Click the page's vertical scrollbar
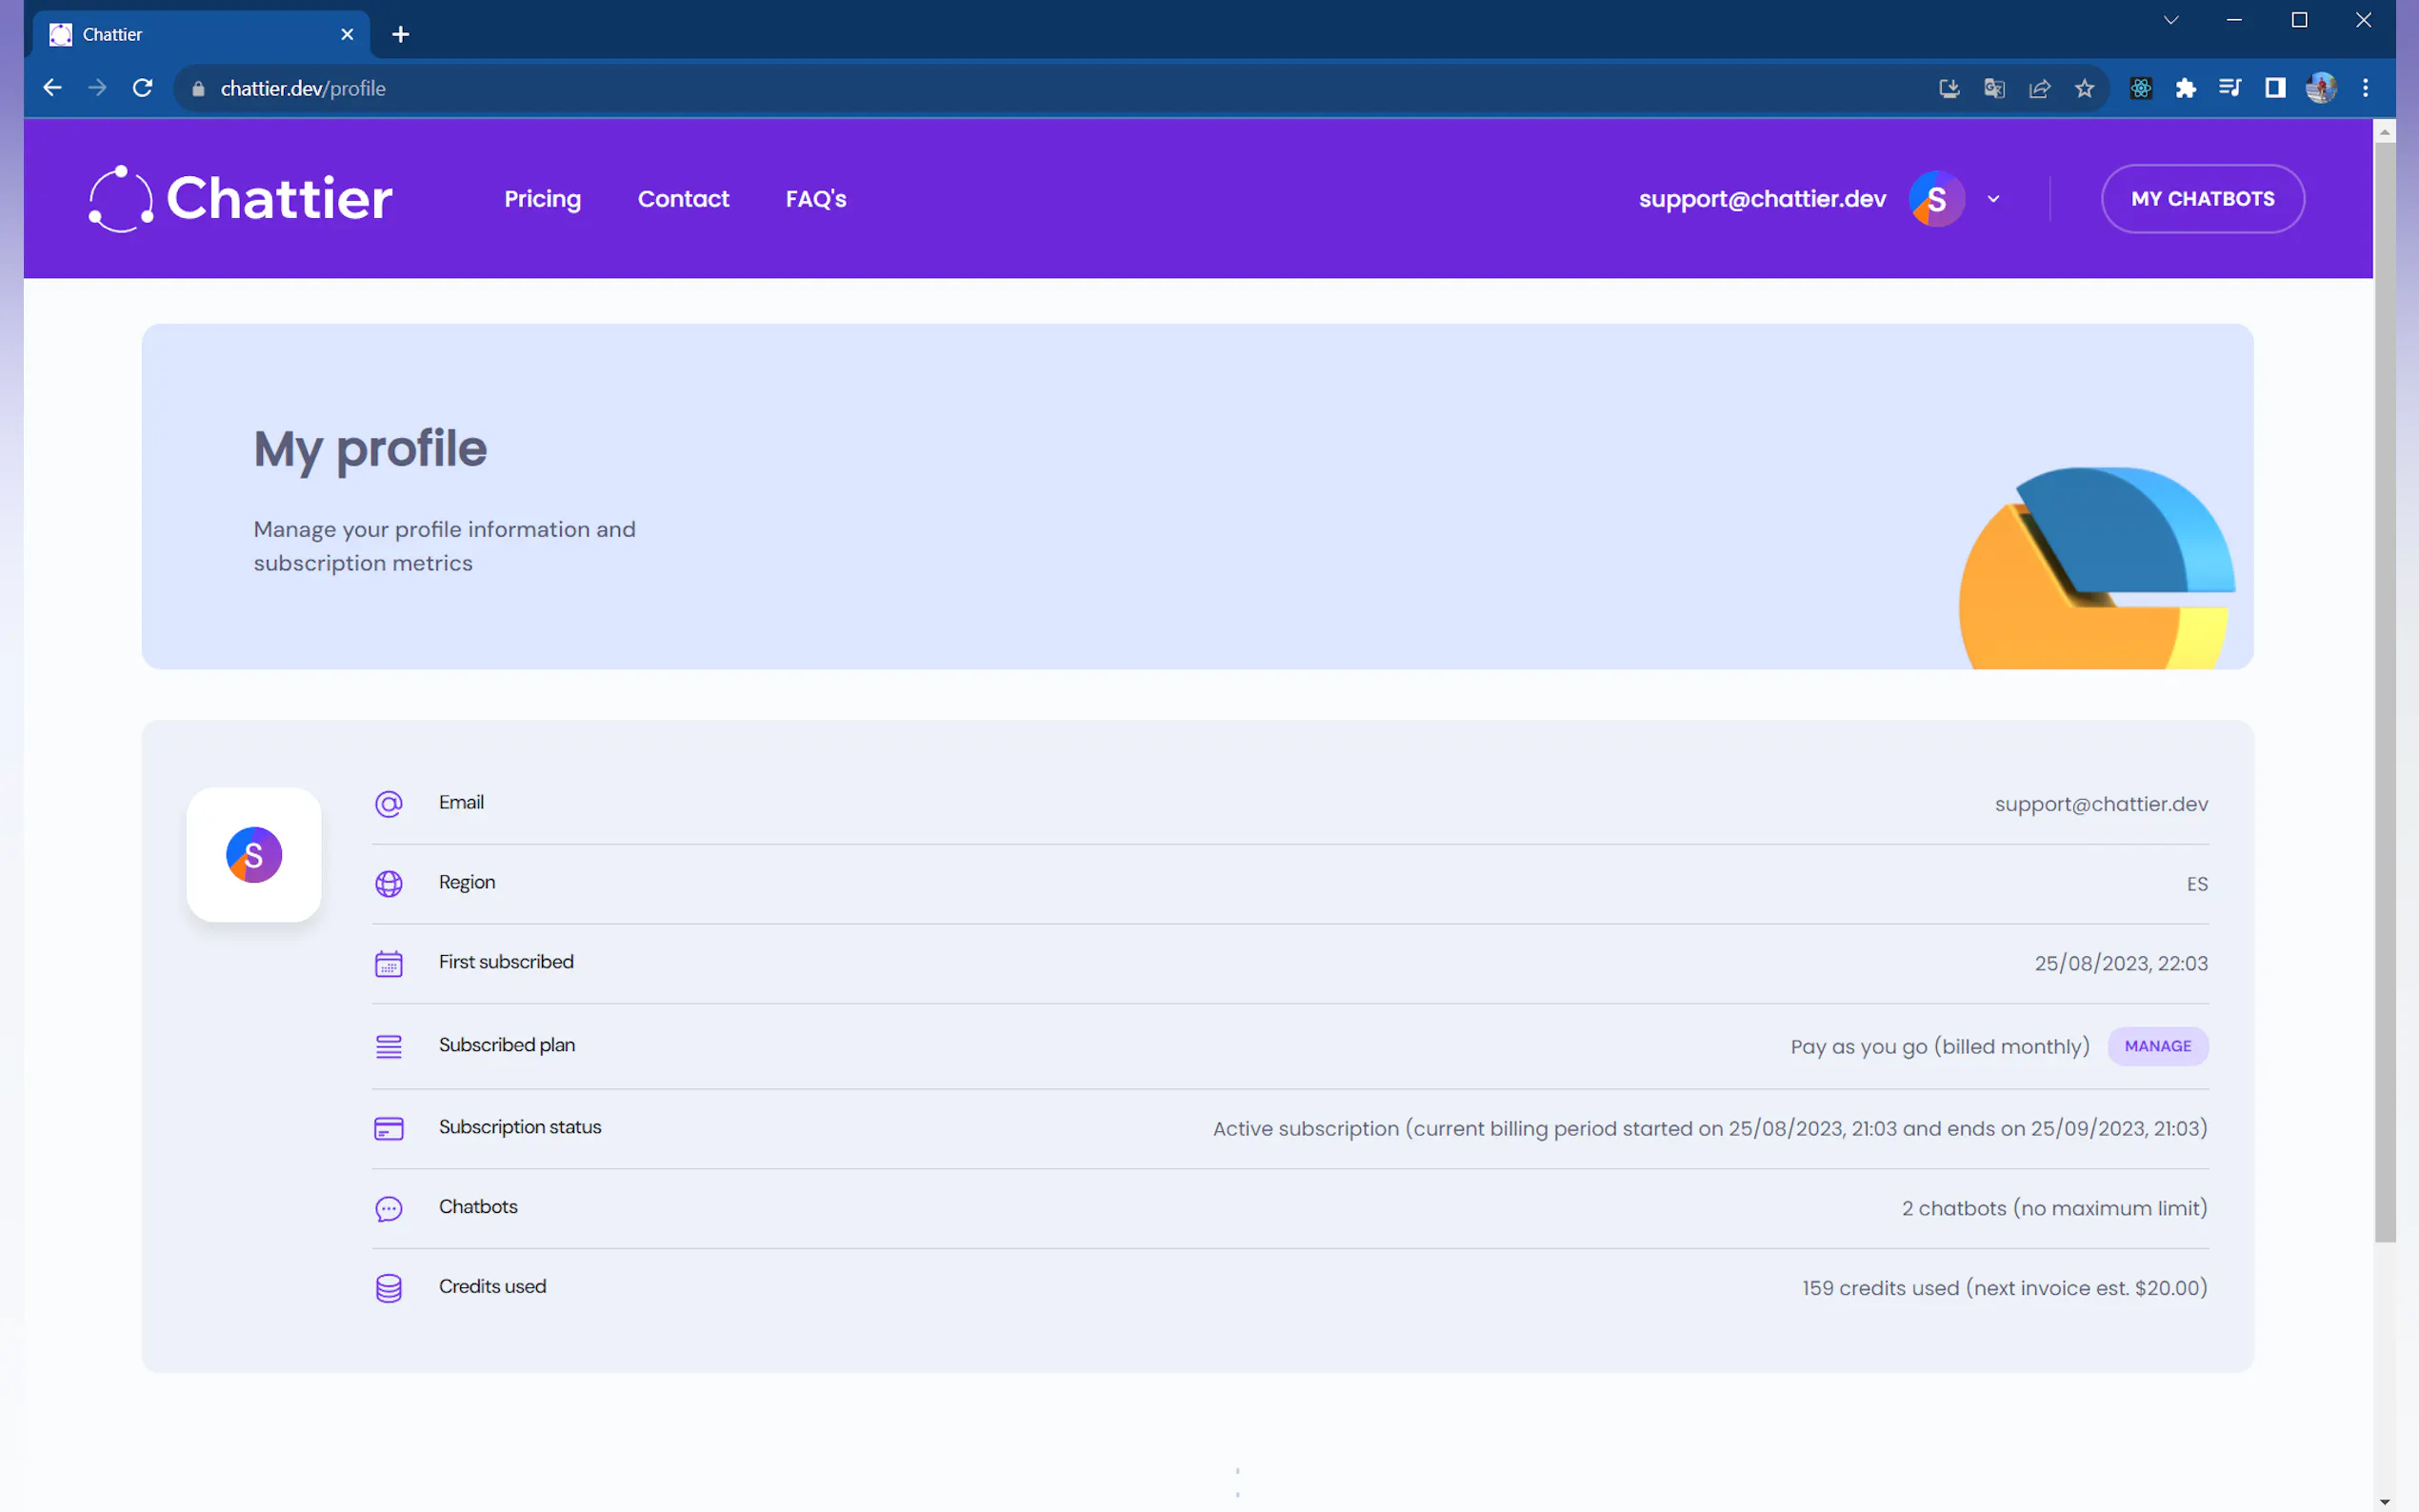 coord(2385,690)
